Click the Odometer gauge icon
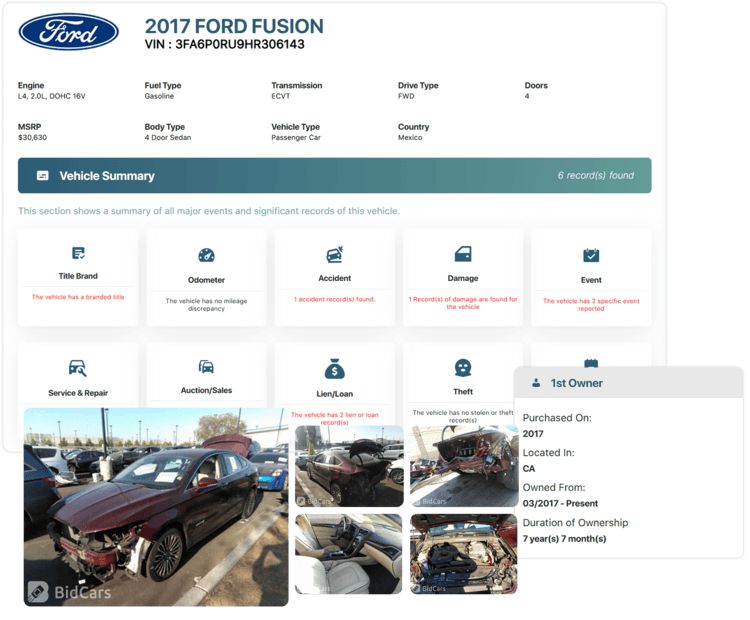The width and height of the screenshot is (750, 620). [x=206, y=255]
